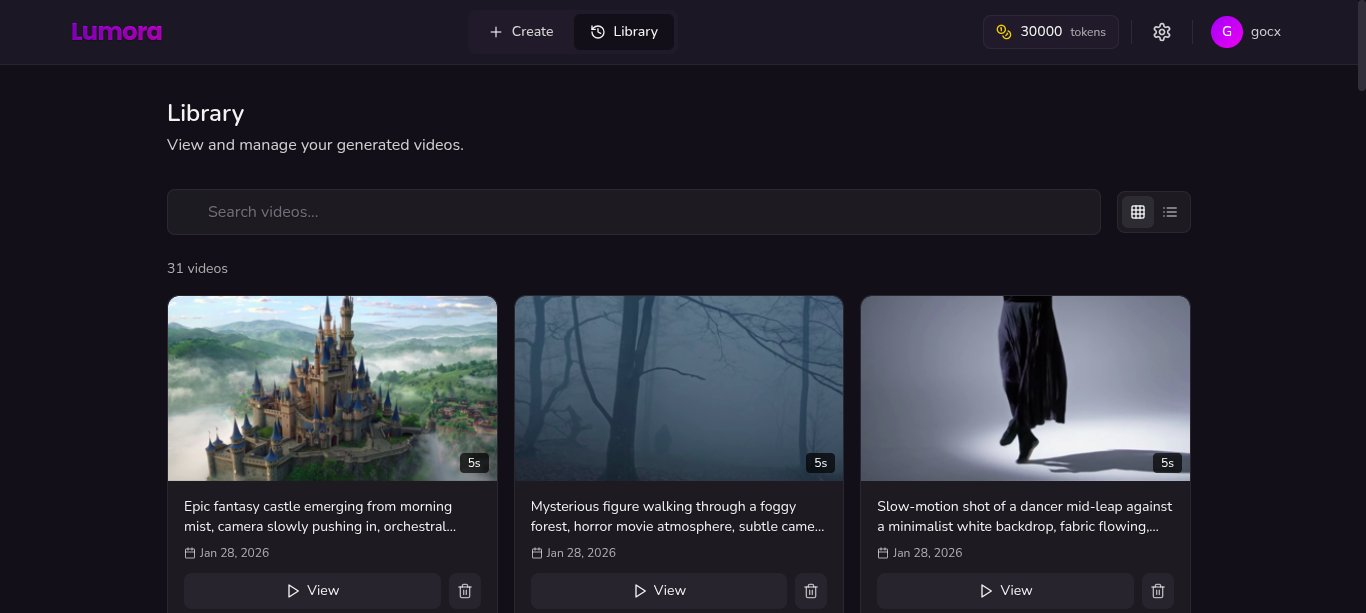
Task: Select the Library tab
Action: (x=624, y=32)
